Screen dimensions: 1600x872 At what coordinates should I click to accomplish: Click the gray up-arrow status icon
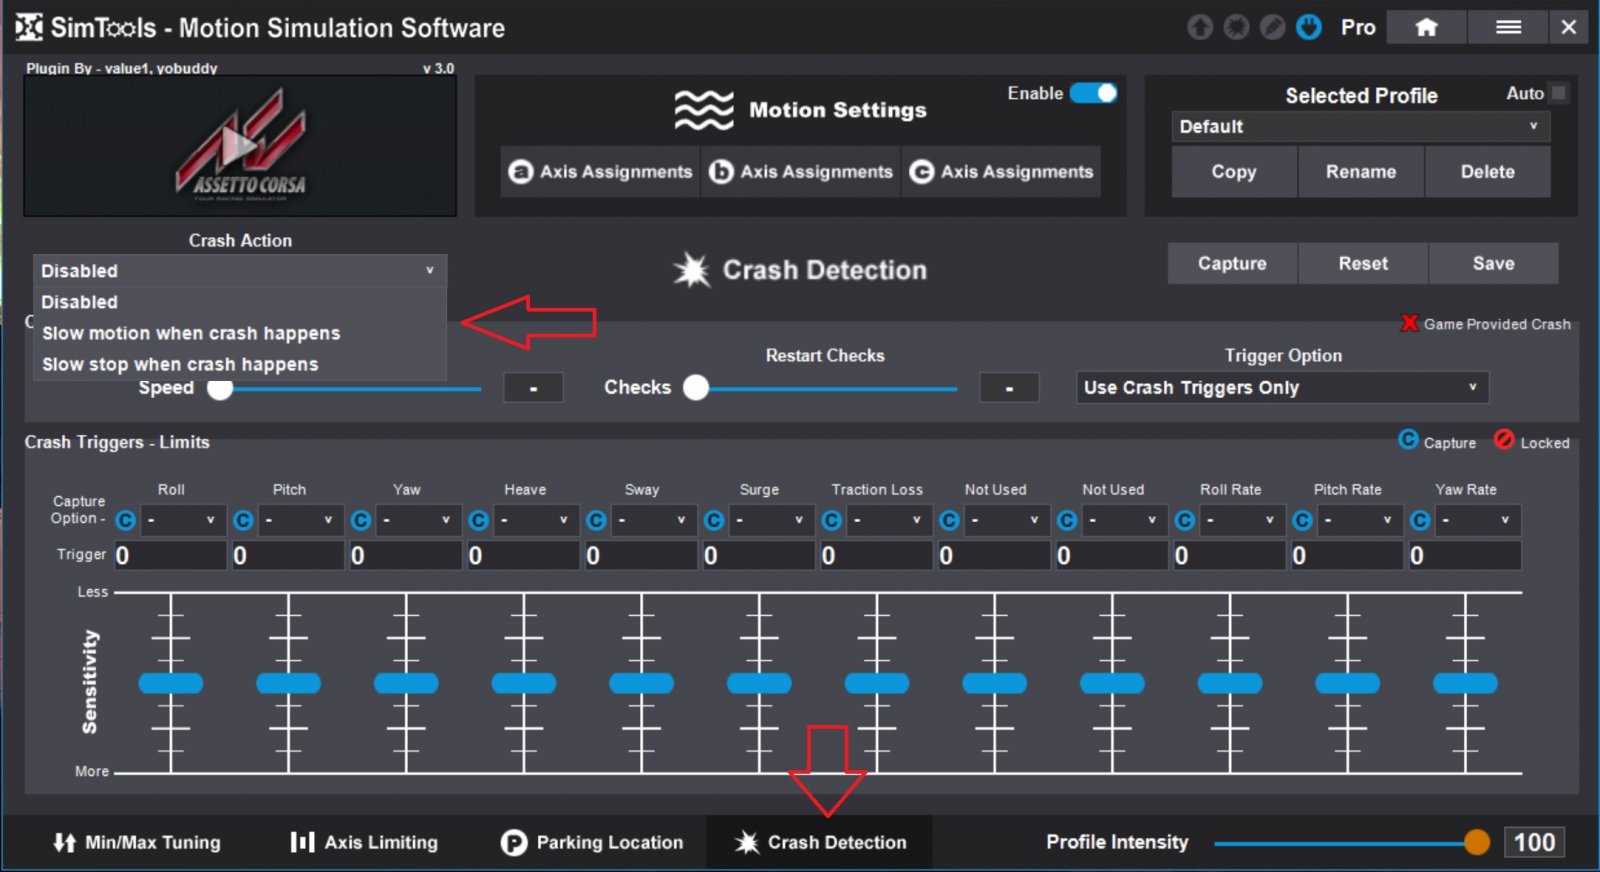(1200, 27)
